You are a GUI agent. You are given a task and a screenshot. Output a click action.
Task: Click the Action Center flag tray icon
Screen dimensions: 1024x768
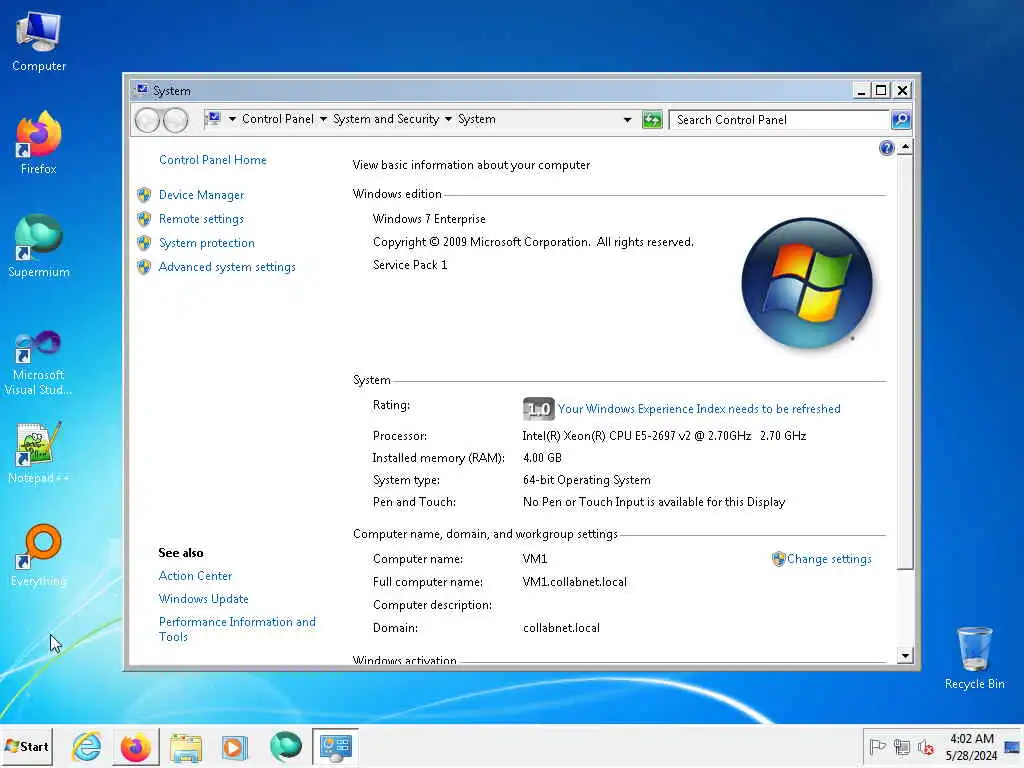click(x=877, y=746)
